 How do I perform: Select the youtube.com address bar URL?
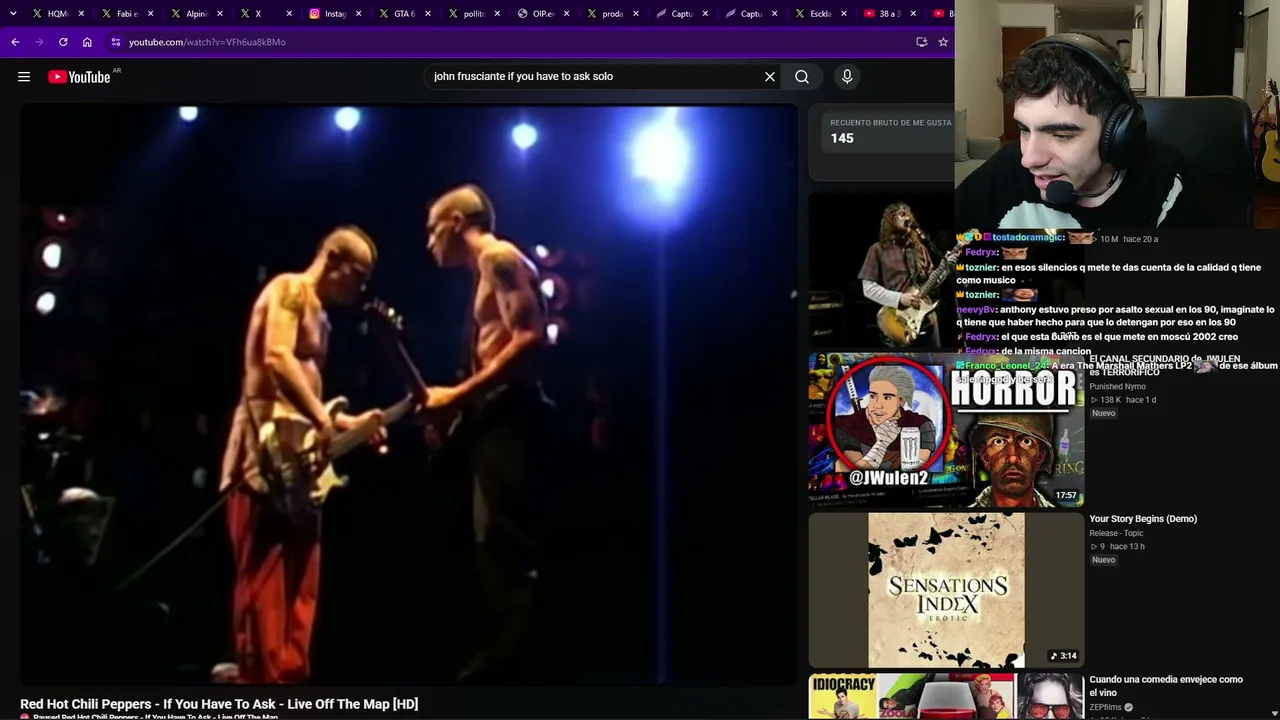207,42
